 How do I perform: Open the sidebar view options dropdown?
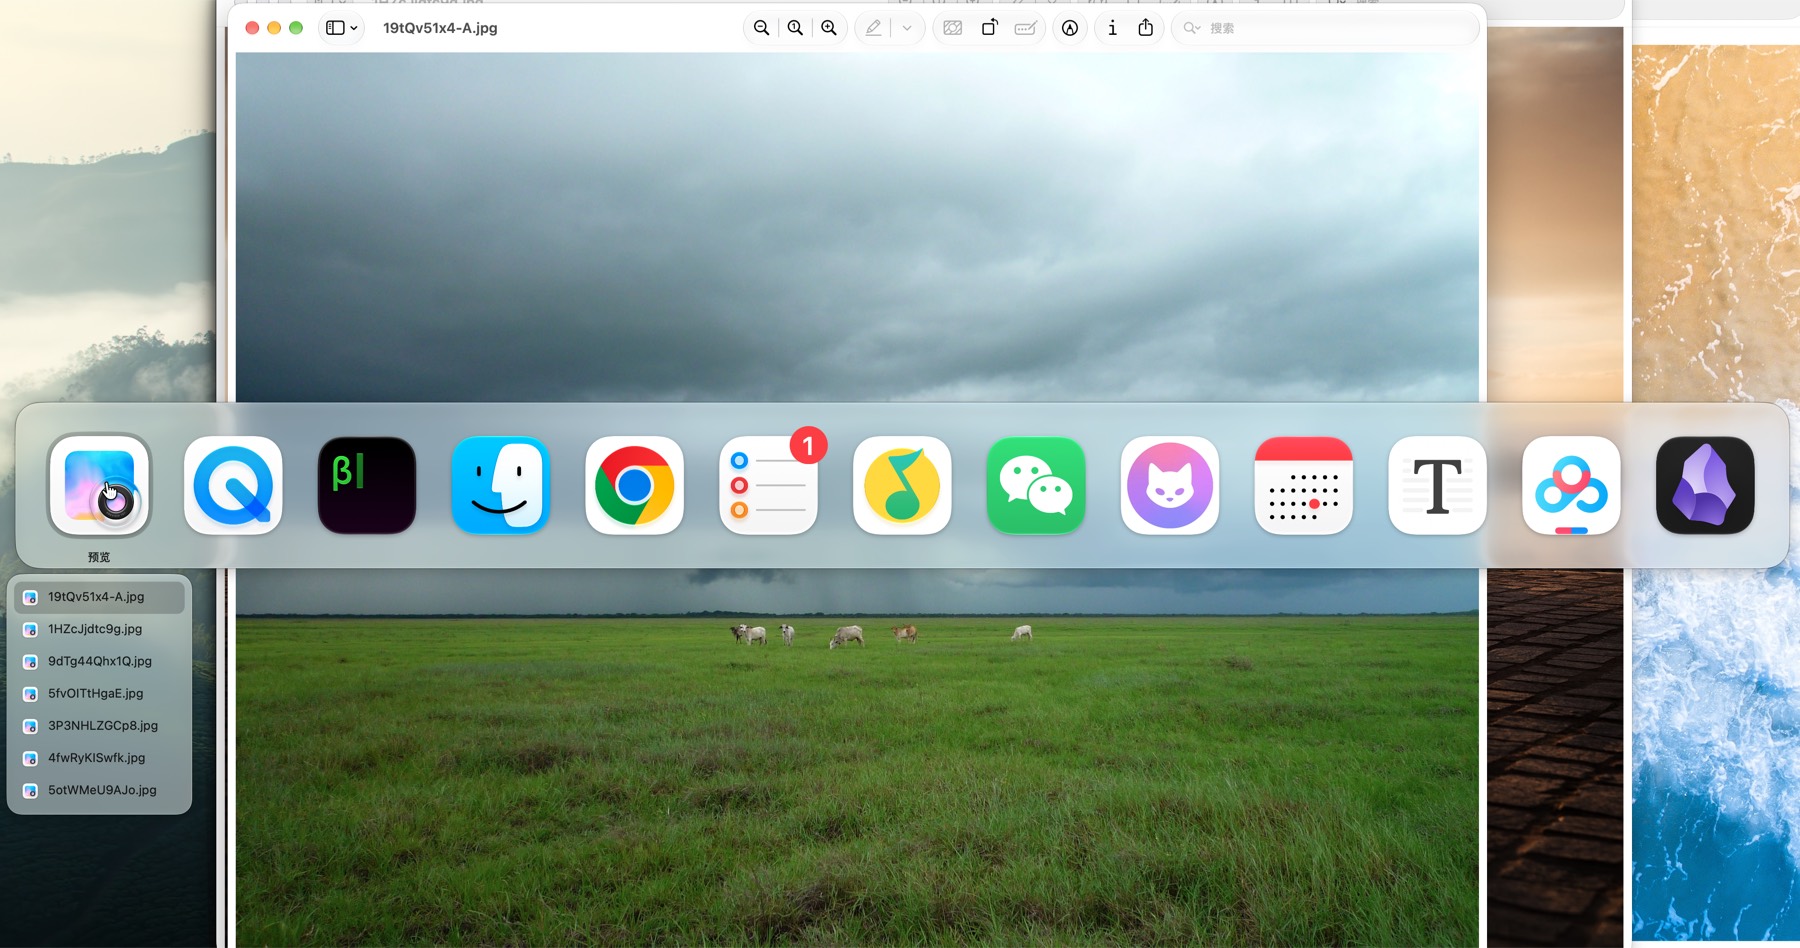pyautogui.click(x=342, y=28)
